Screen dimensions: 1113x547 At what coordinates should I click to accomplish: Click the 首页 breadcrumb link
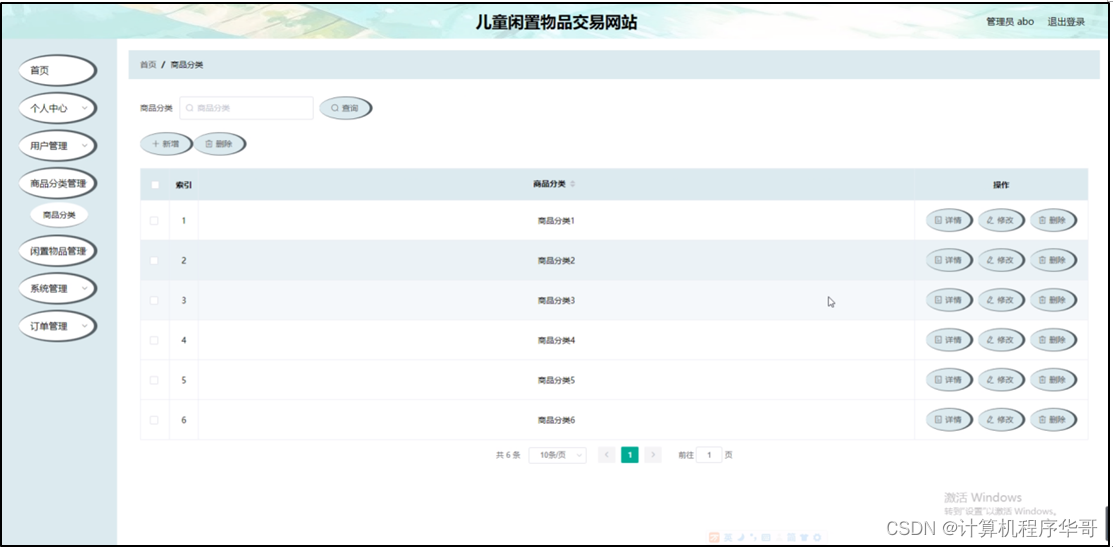148,65
